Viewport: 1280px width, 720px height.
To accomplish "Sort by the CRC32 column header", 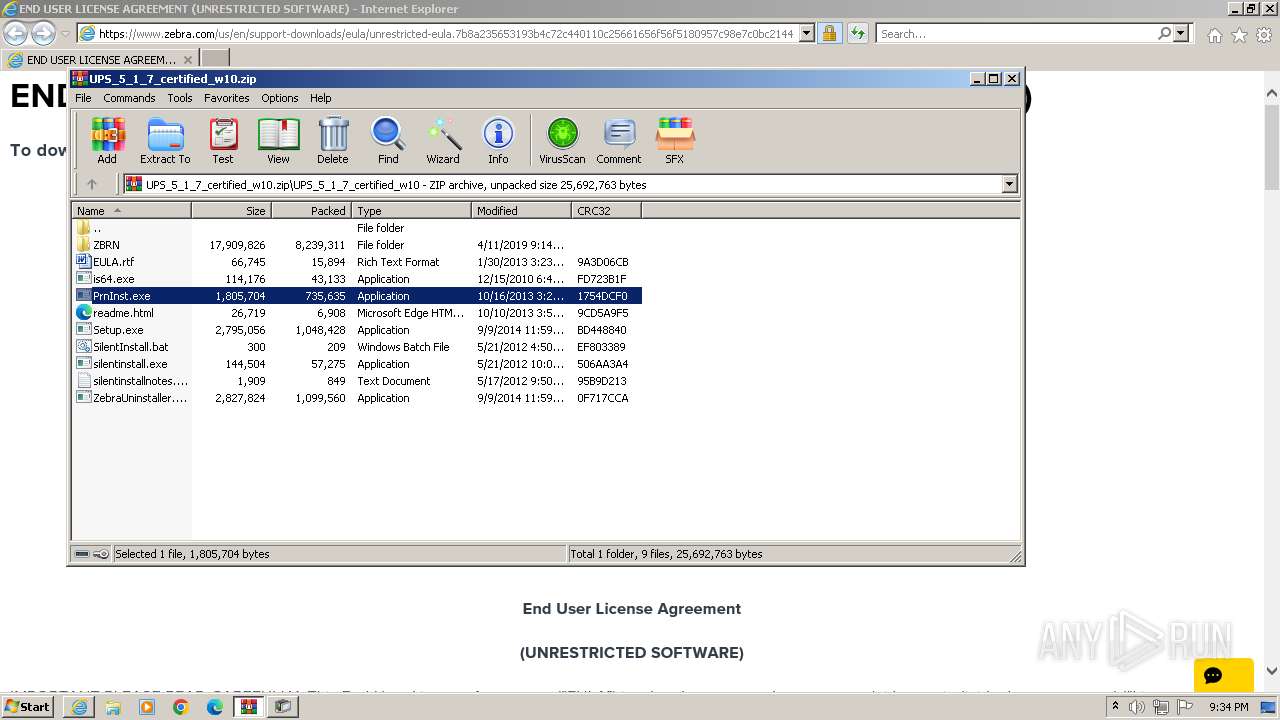I will pyautogui.click(x=606, y=211).
